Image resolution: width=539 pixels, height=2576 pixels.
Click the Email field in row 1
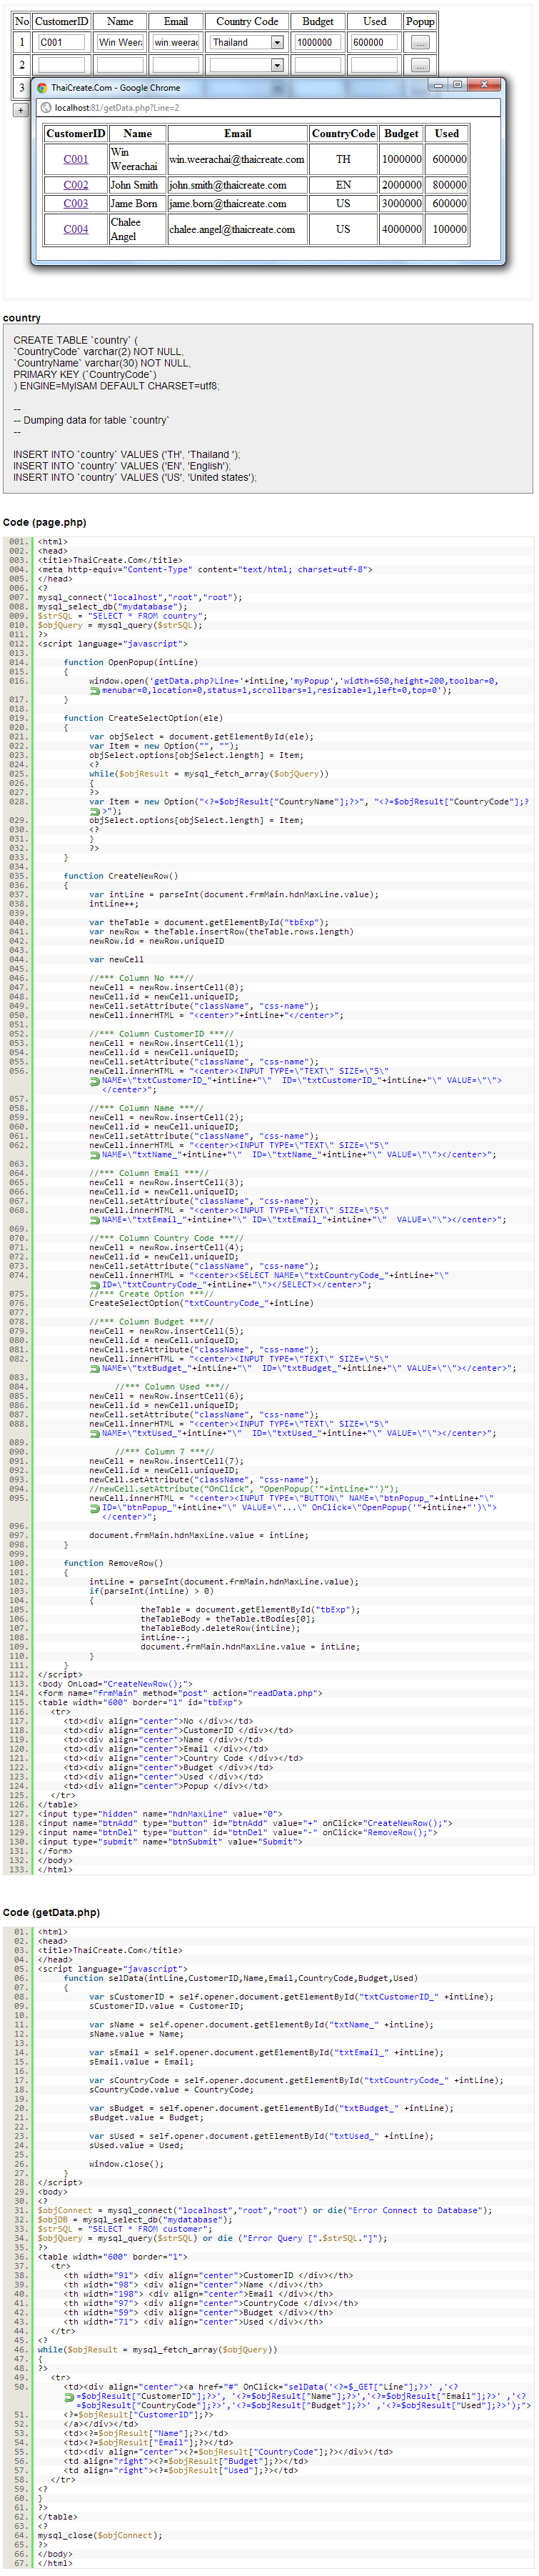176,43
